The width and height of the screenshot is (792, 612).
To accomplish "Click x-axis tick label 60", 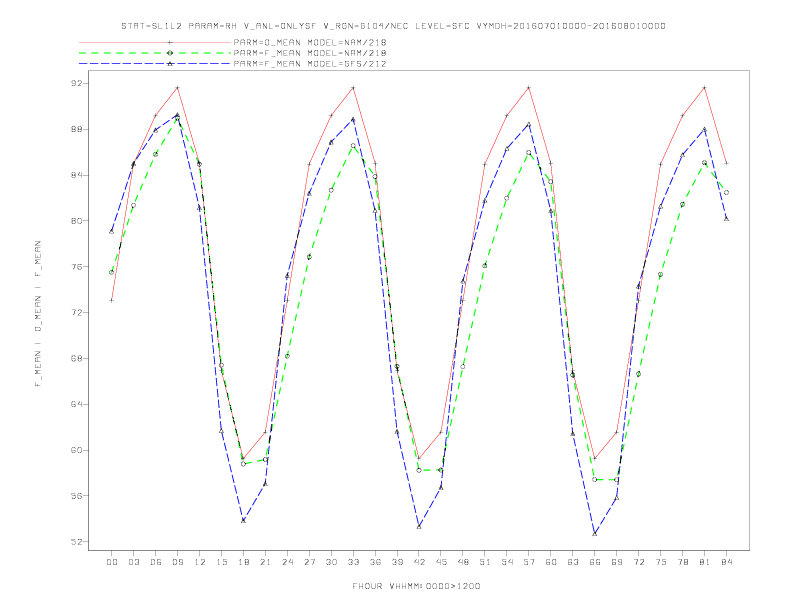I will 551,562.
